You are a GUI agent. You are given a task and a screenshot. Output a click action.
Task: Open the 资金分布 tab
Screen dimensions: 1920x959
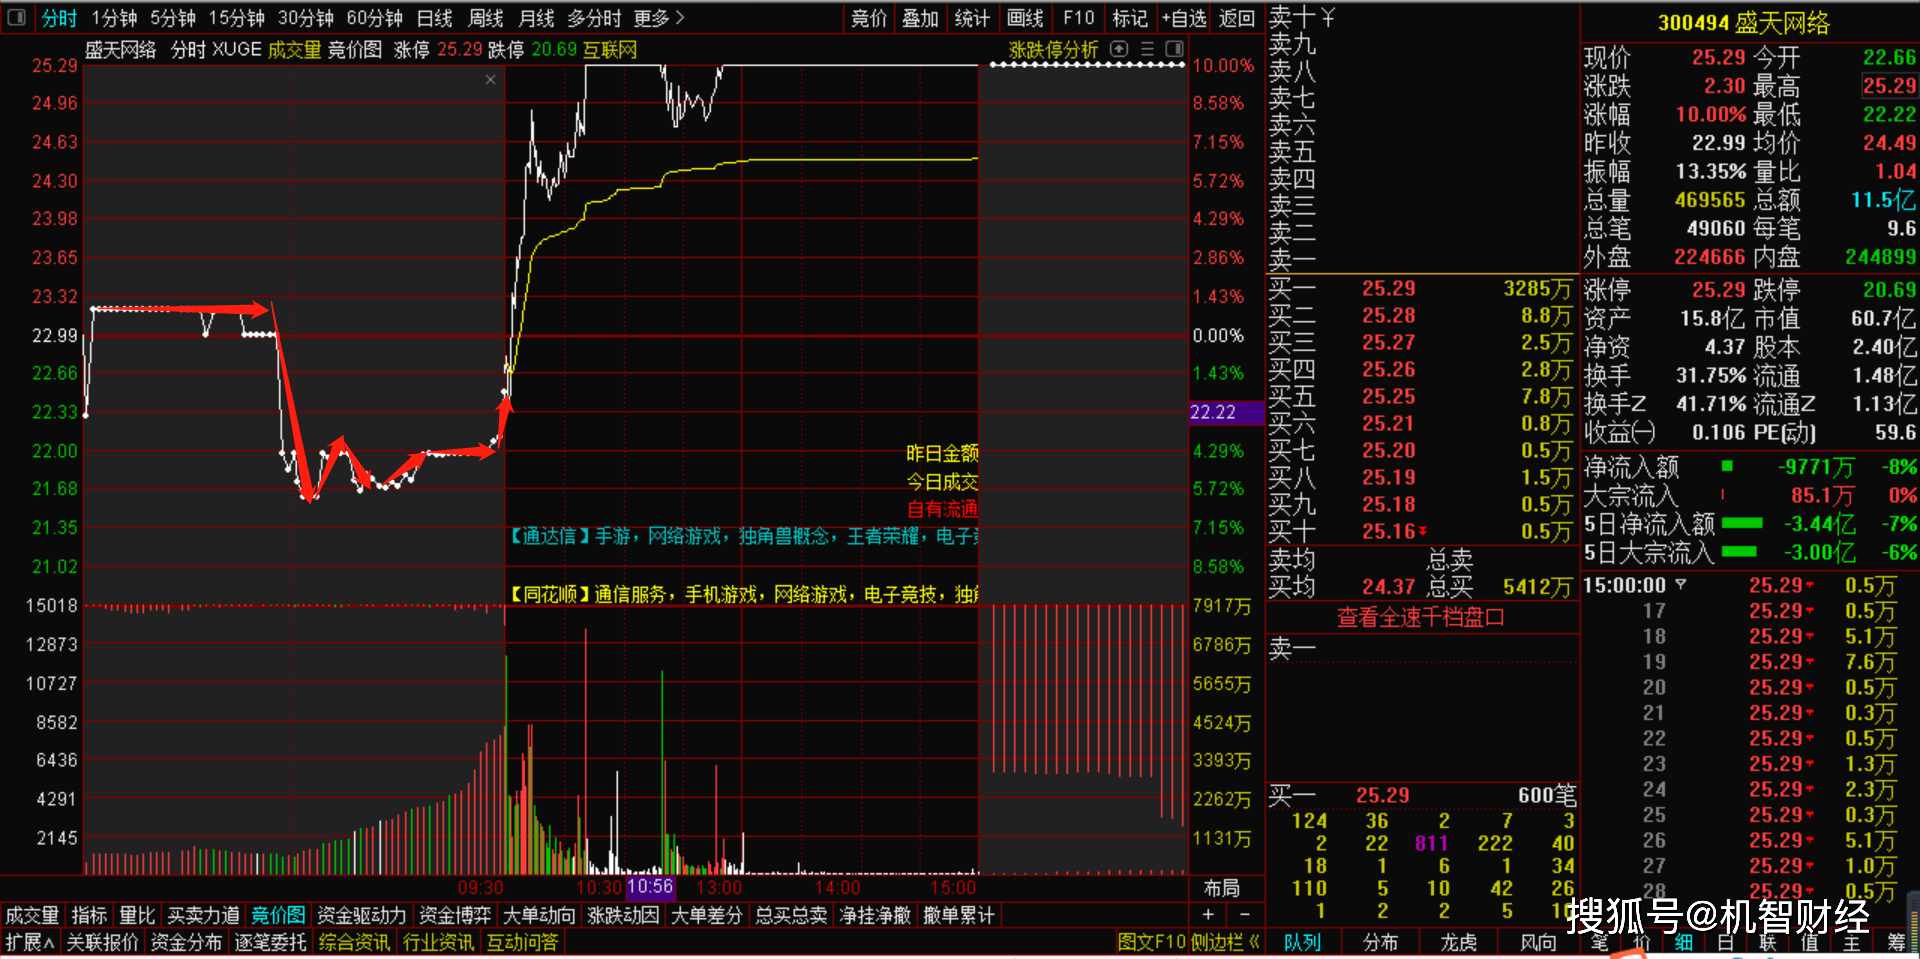186,942
